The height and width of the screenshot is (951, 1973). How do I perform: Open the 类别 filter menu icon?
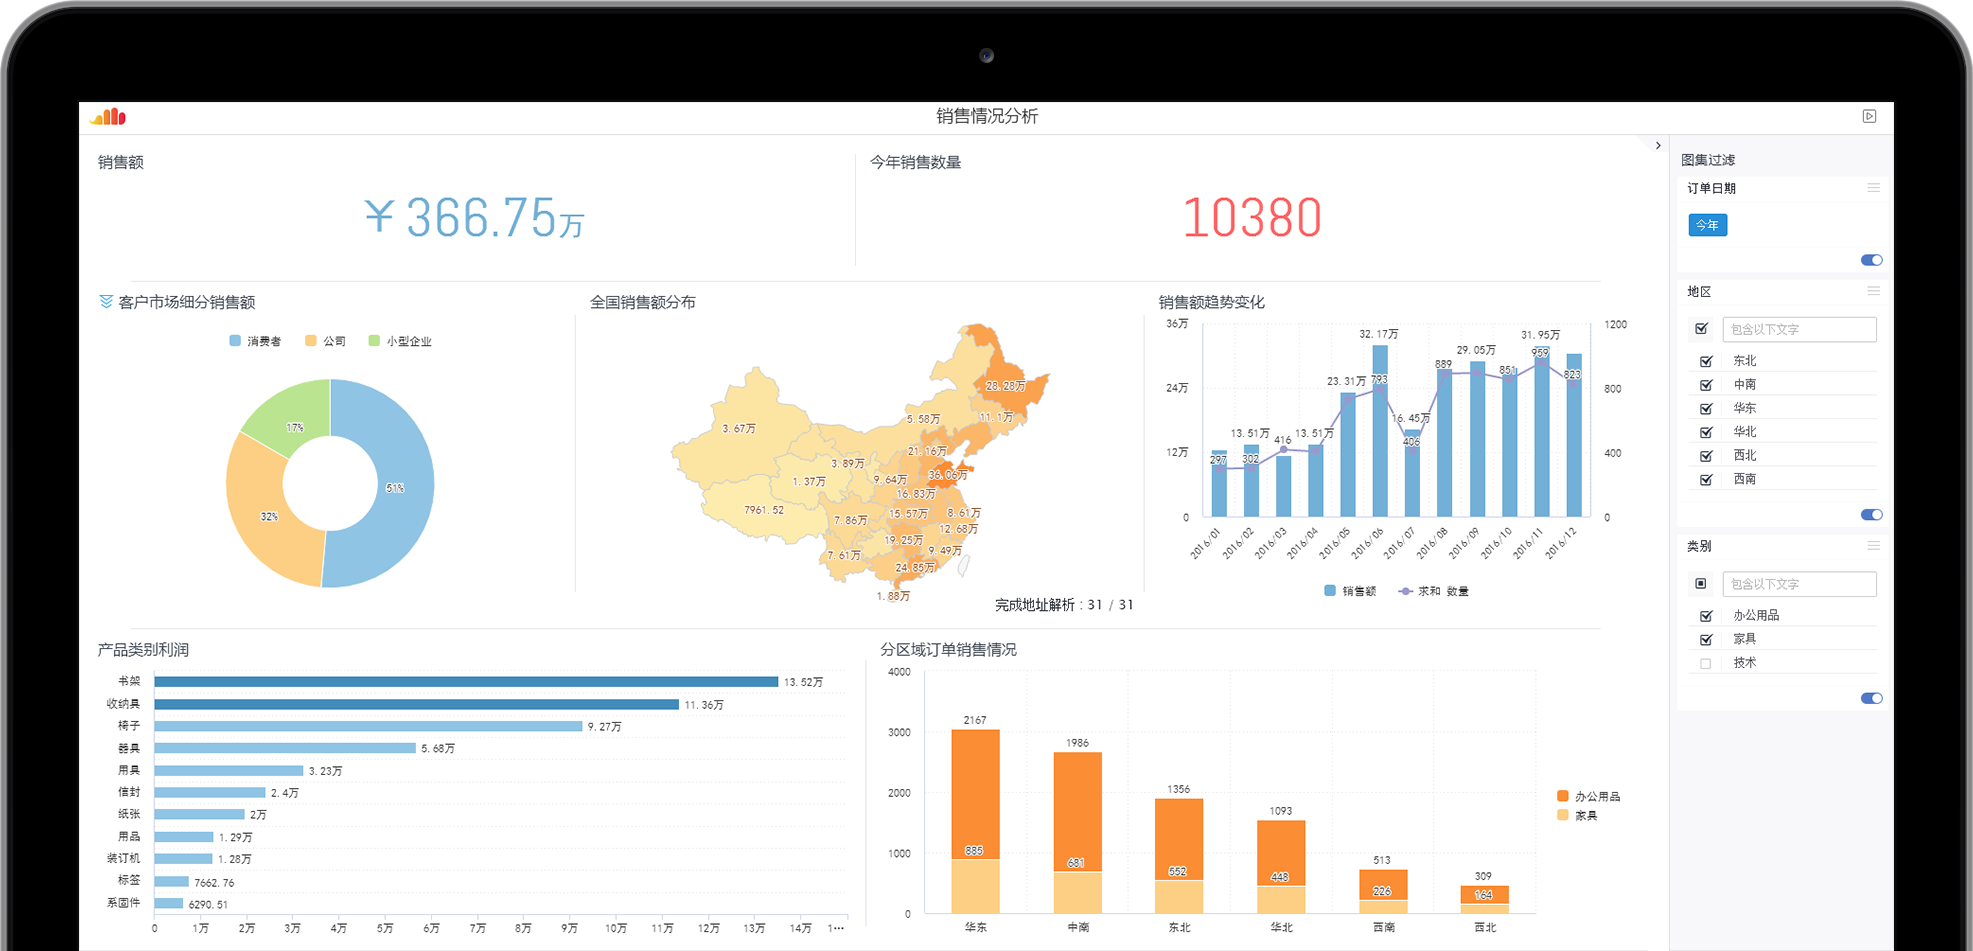(x=1873, y=546)
